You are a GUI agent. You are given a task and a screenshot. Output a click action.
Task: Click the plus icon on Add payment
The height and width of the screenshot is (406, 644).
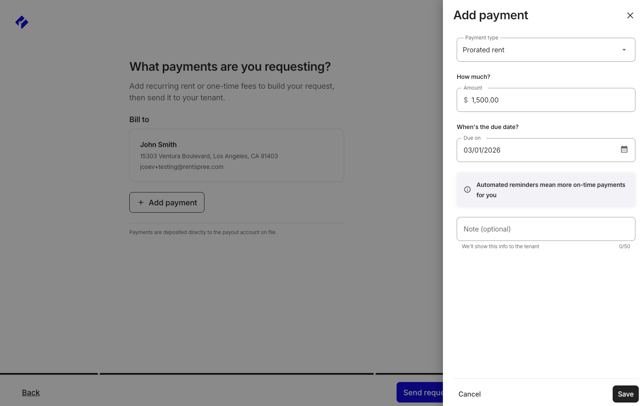point(141,203)
